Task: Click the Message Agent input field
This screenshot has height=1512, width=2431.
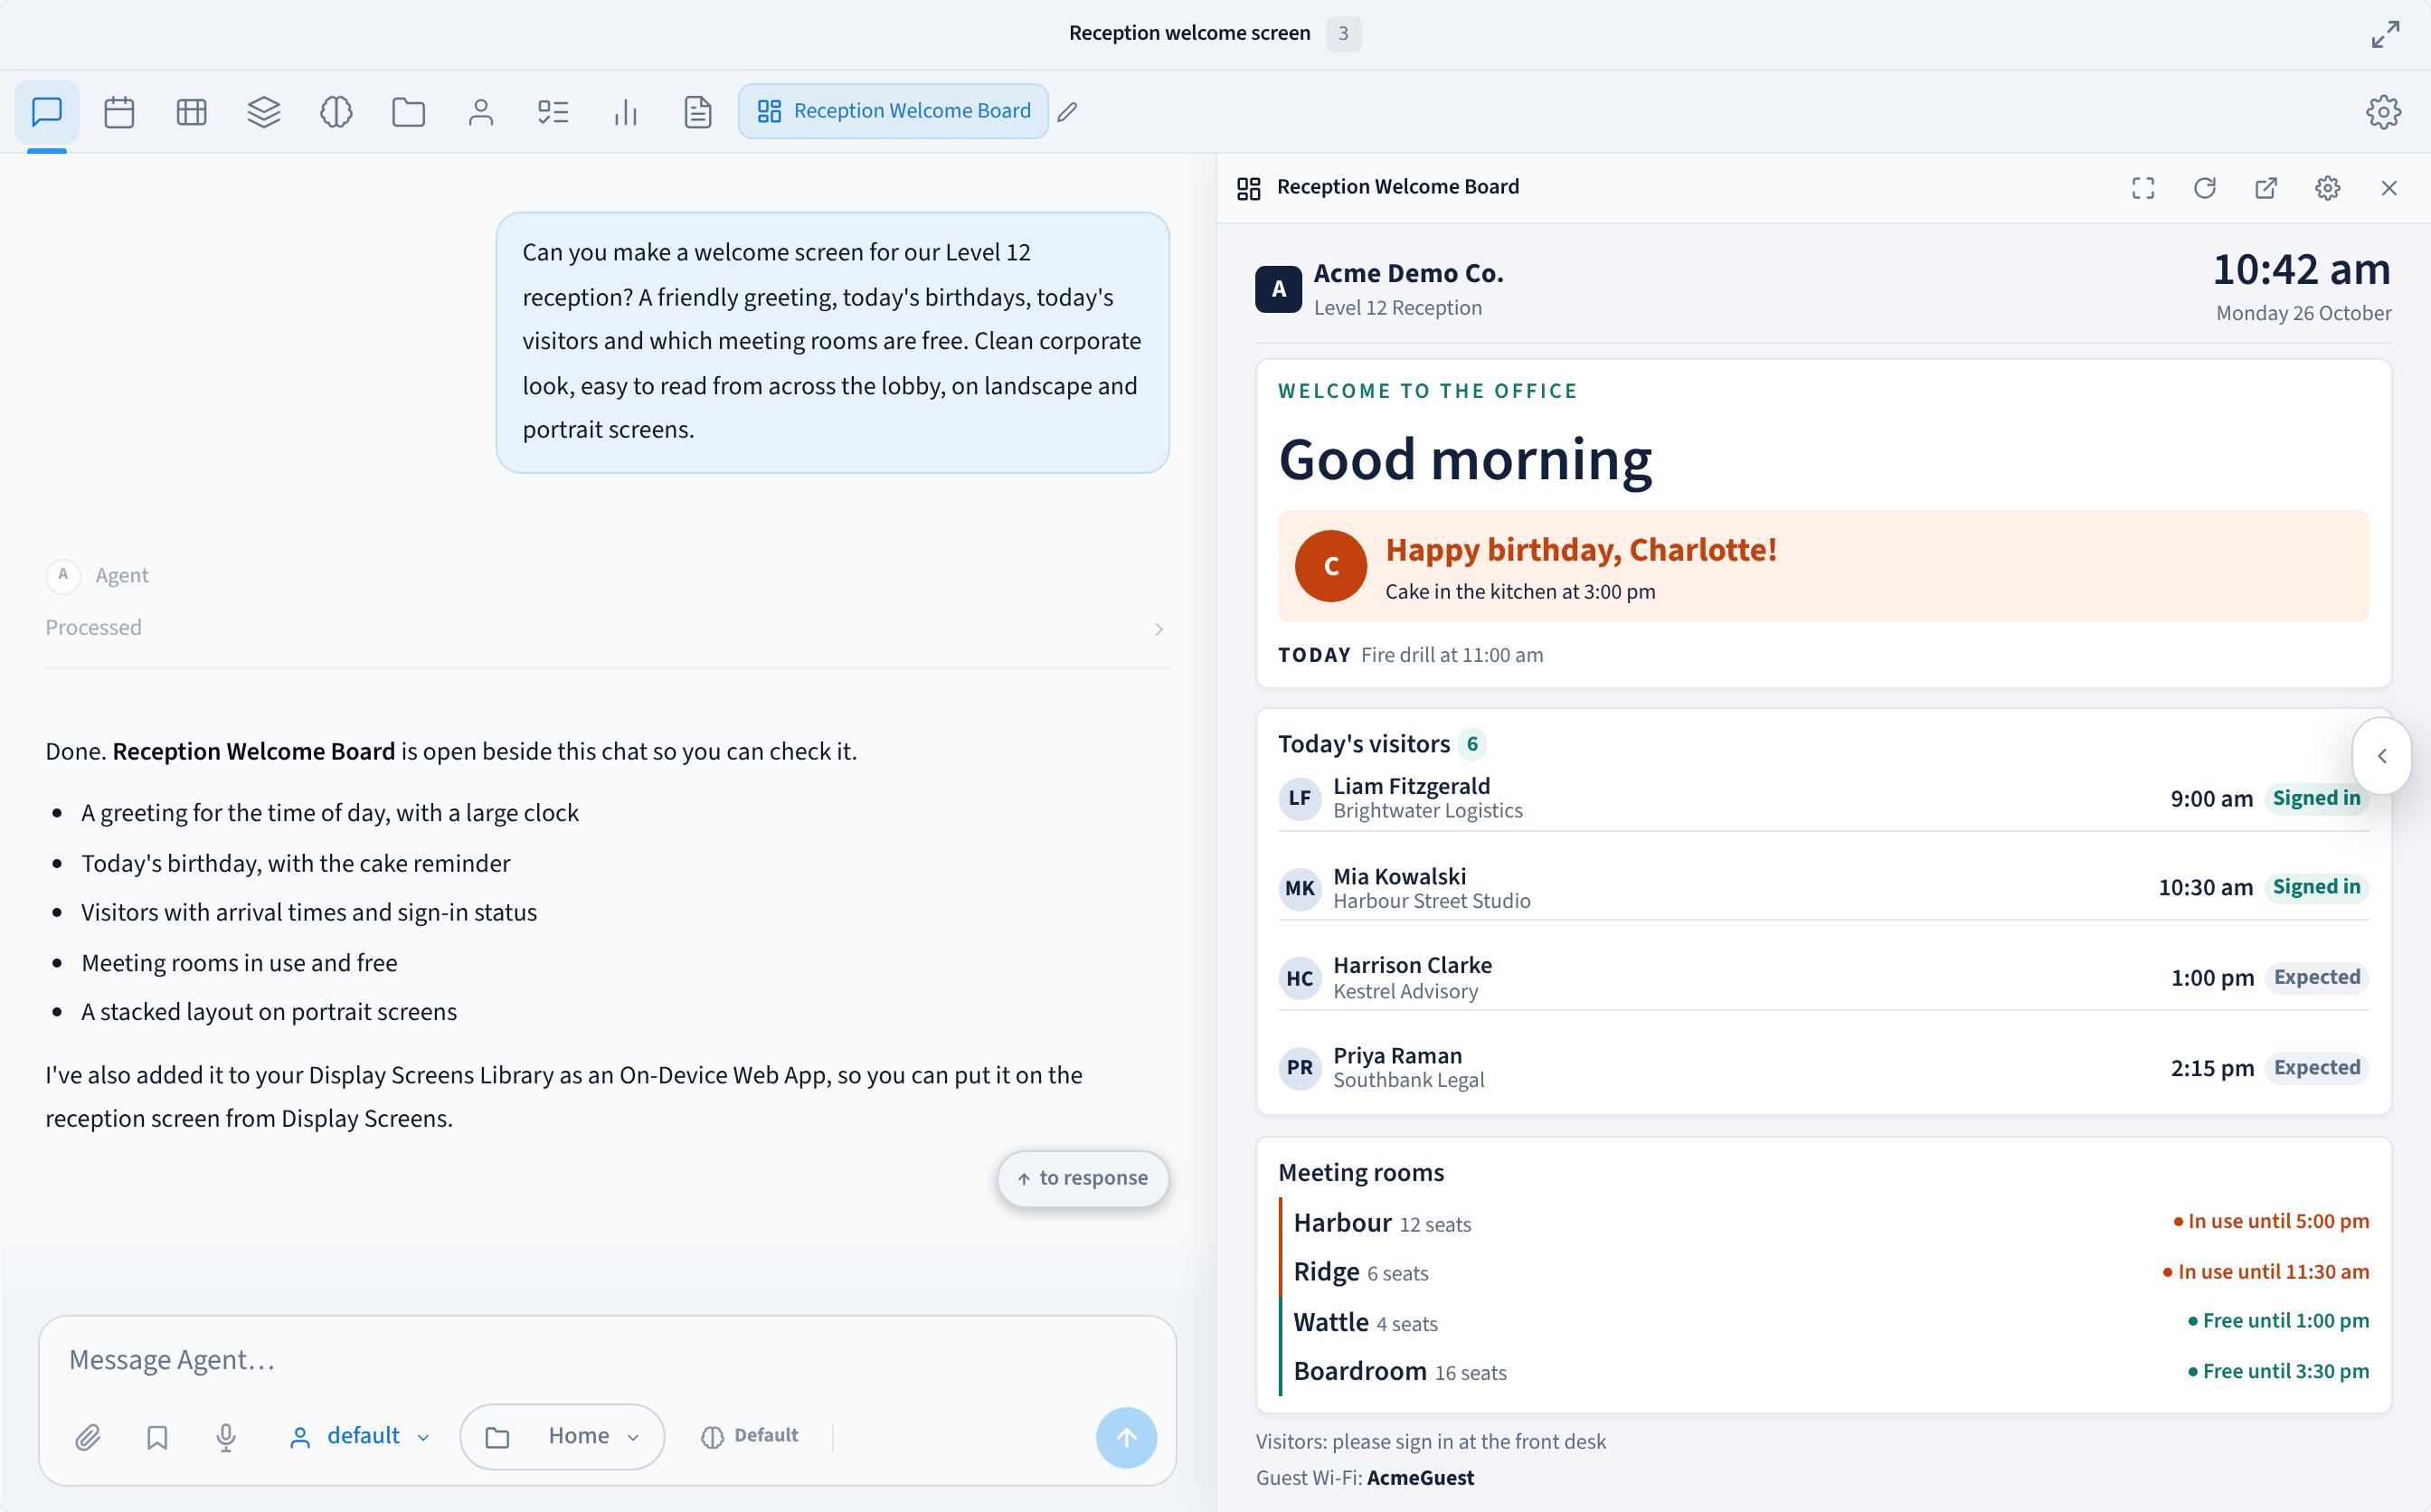Action: [x=607, y=1360]
